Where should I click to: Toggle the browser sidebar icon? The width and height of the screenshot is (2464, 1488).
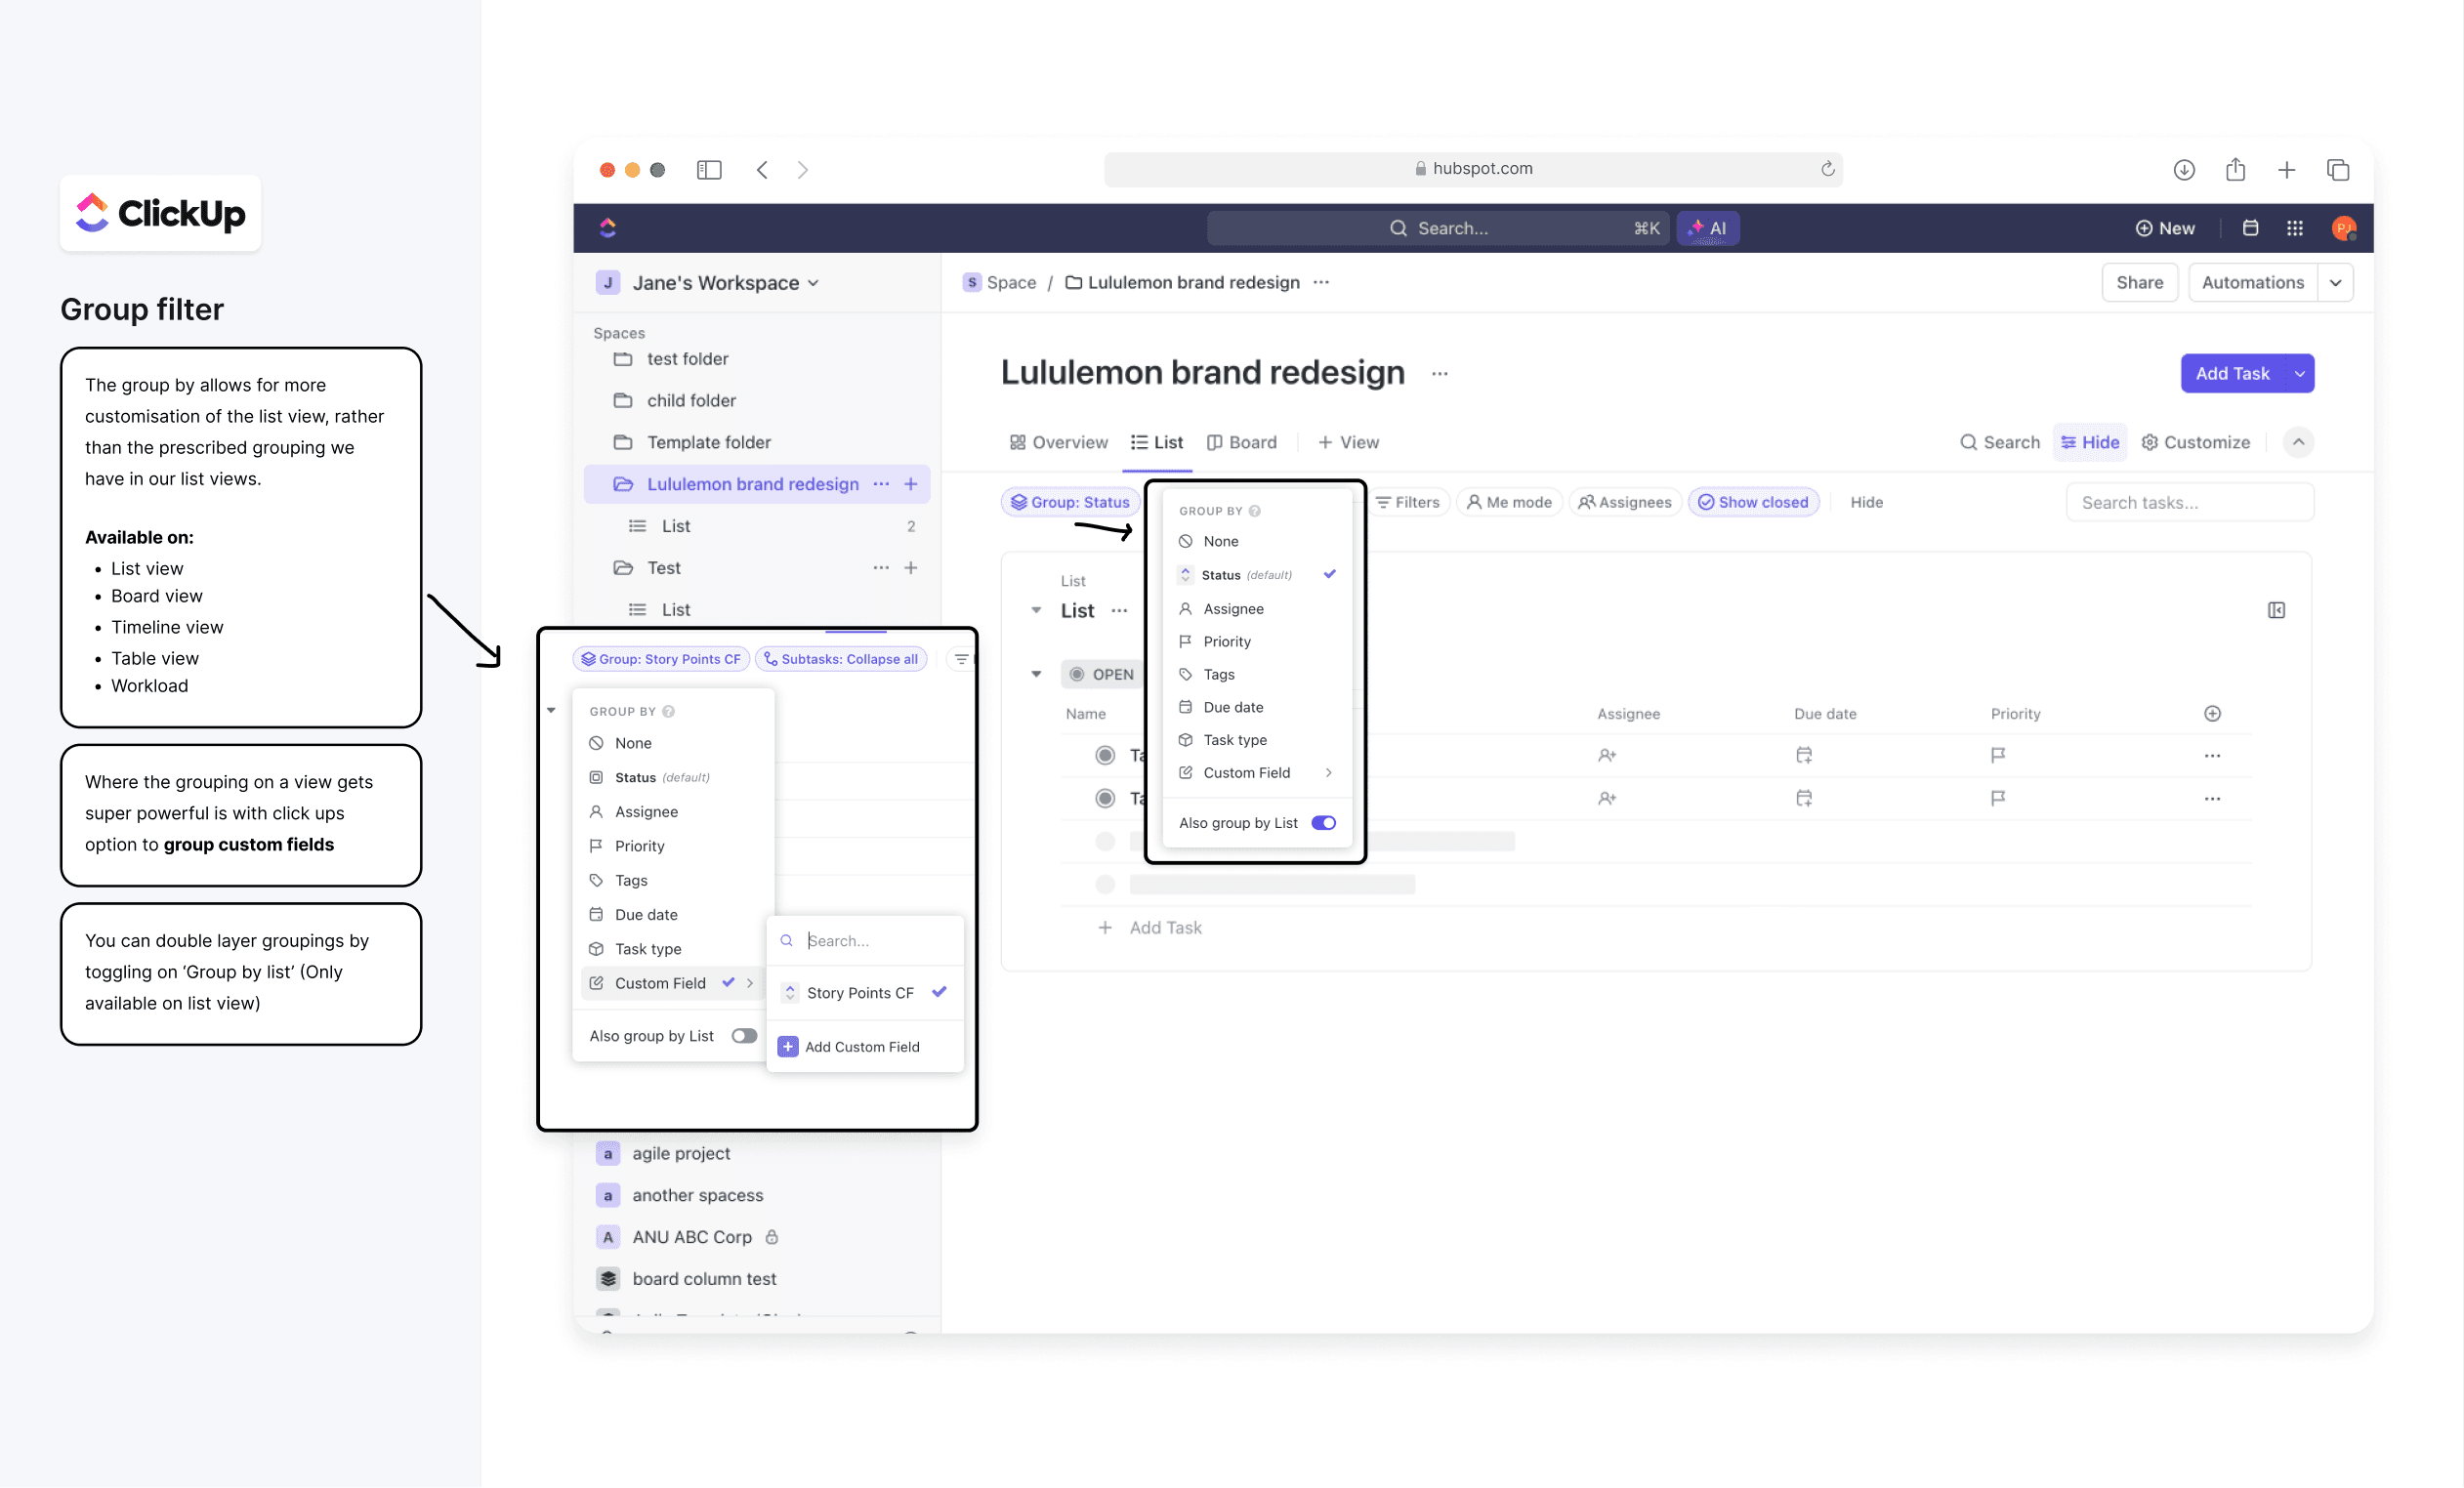coord(709,170)
